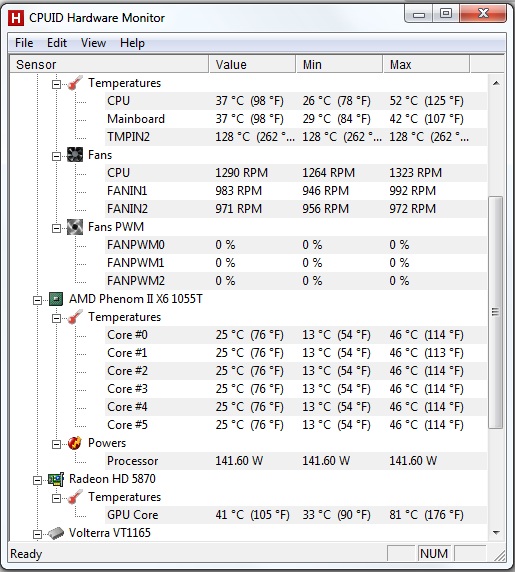Click the Value column header

252,65
